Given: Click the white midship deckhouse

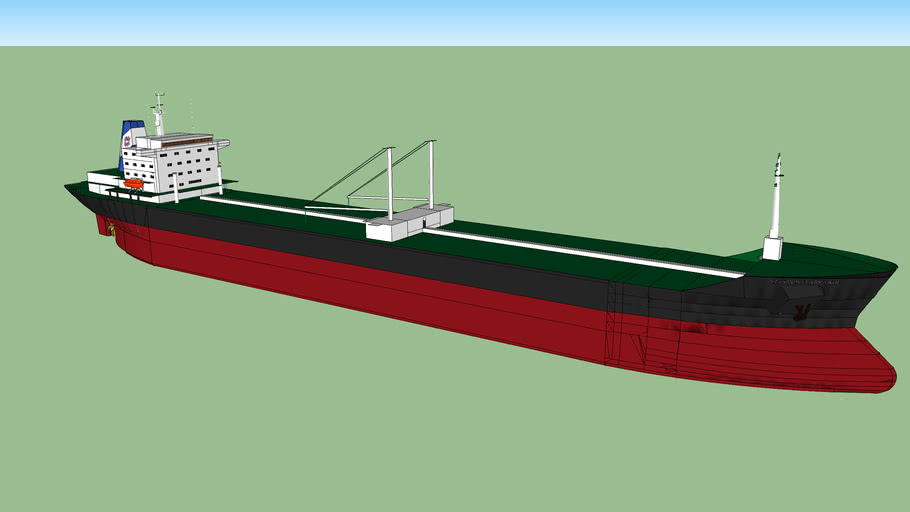Looking at the screenshot, I should coord(410,221).
